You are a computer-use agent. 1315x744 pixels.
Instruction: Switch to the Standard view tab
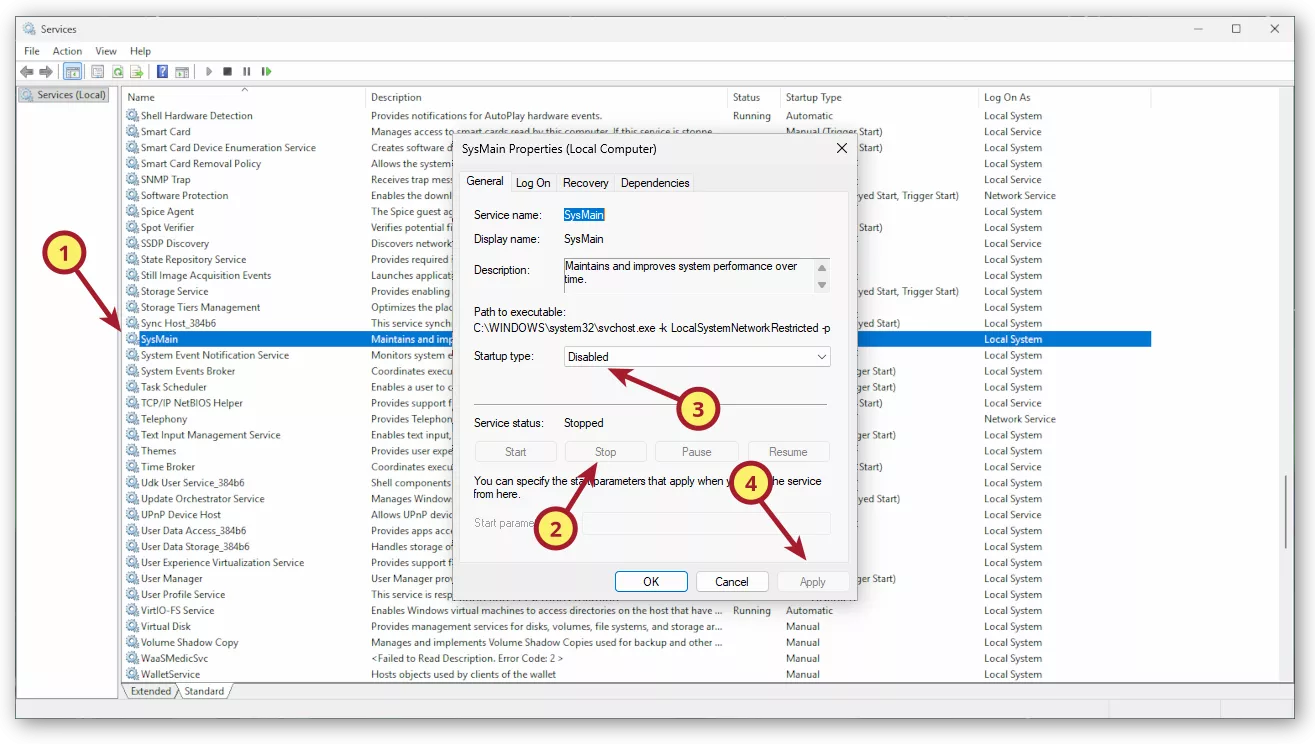click(203, 690)
